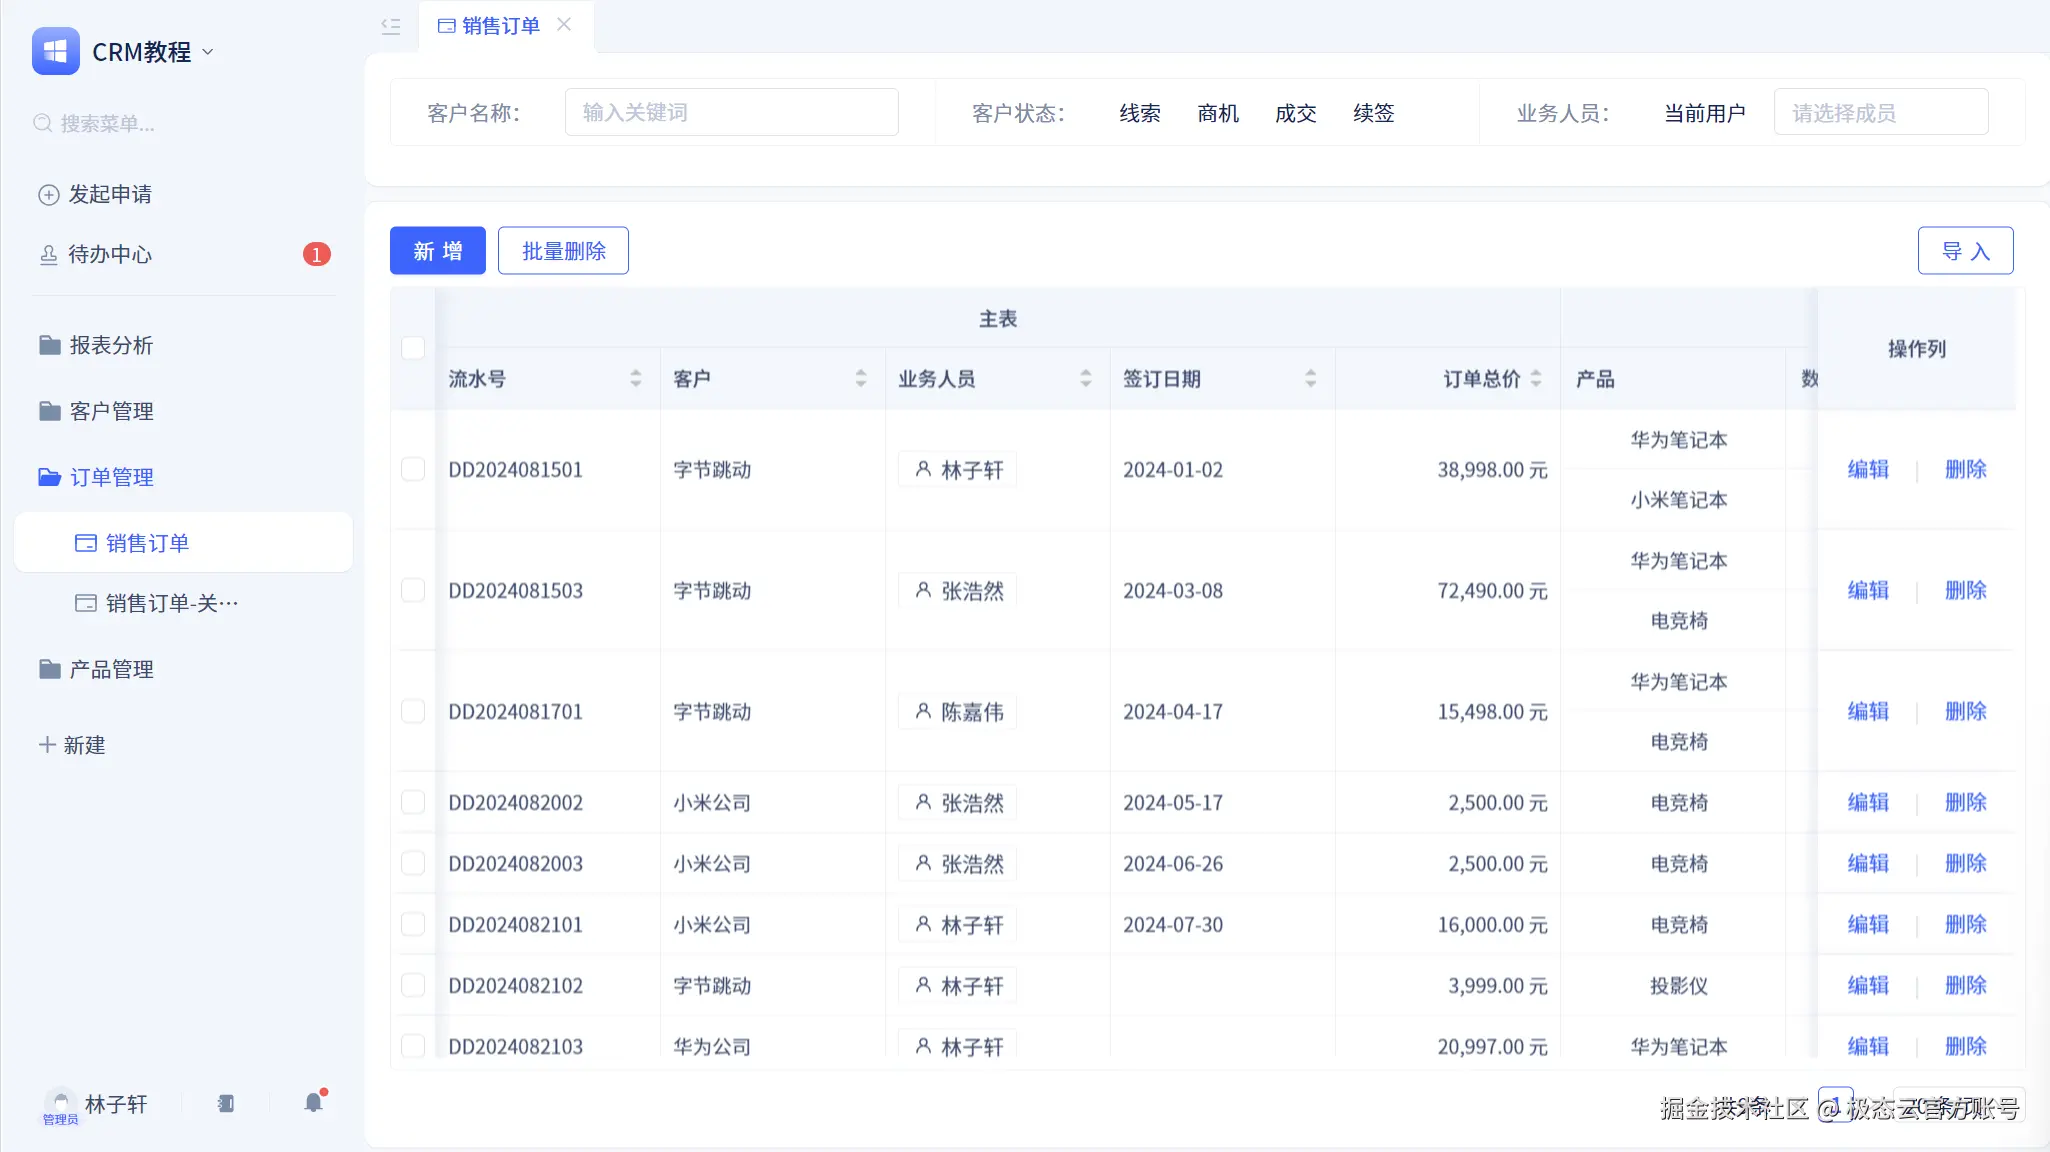Image resolution: width=2050 pixels, height=1152 pixels.
Task: Open the 请选择成员 member dropdown
Action: click(1880, 112)
